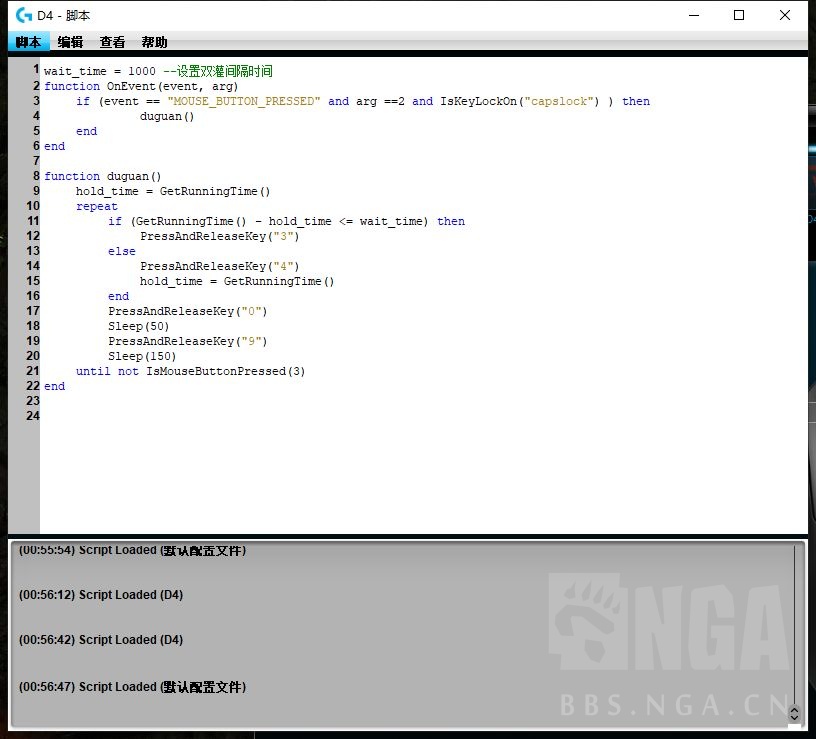The image size is (816, 739).
Task: Click the Logitech G logo icon
Action: 23,15
